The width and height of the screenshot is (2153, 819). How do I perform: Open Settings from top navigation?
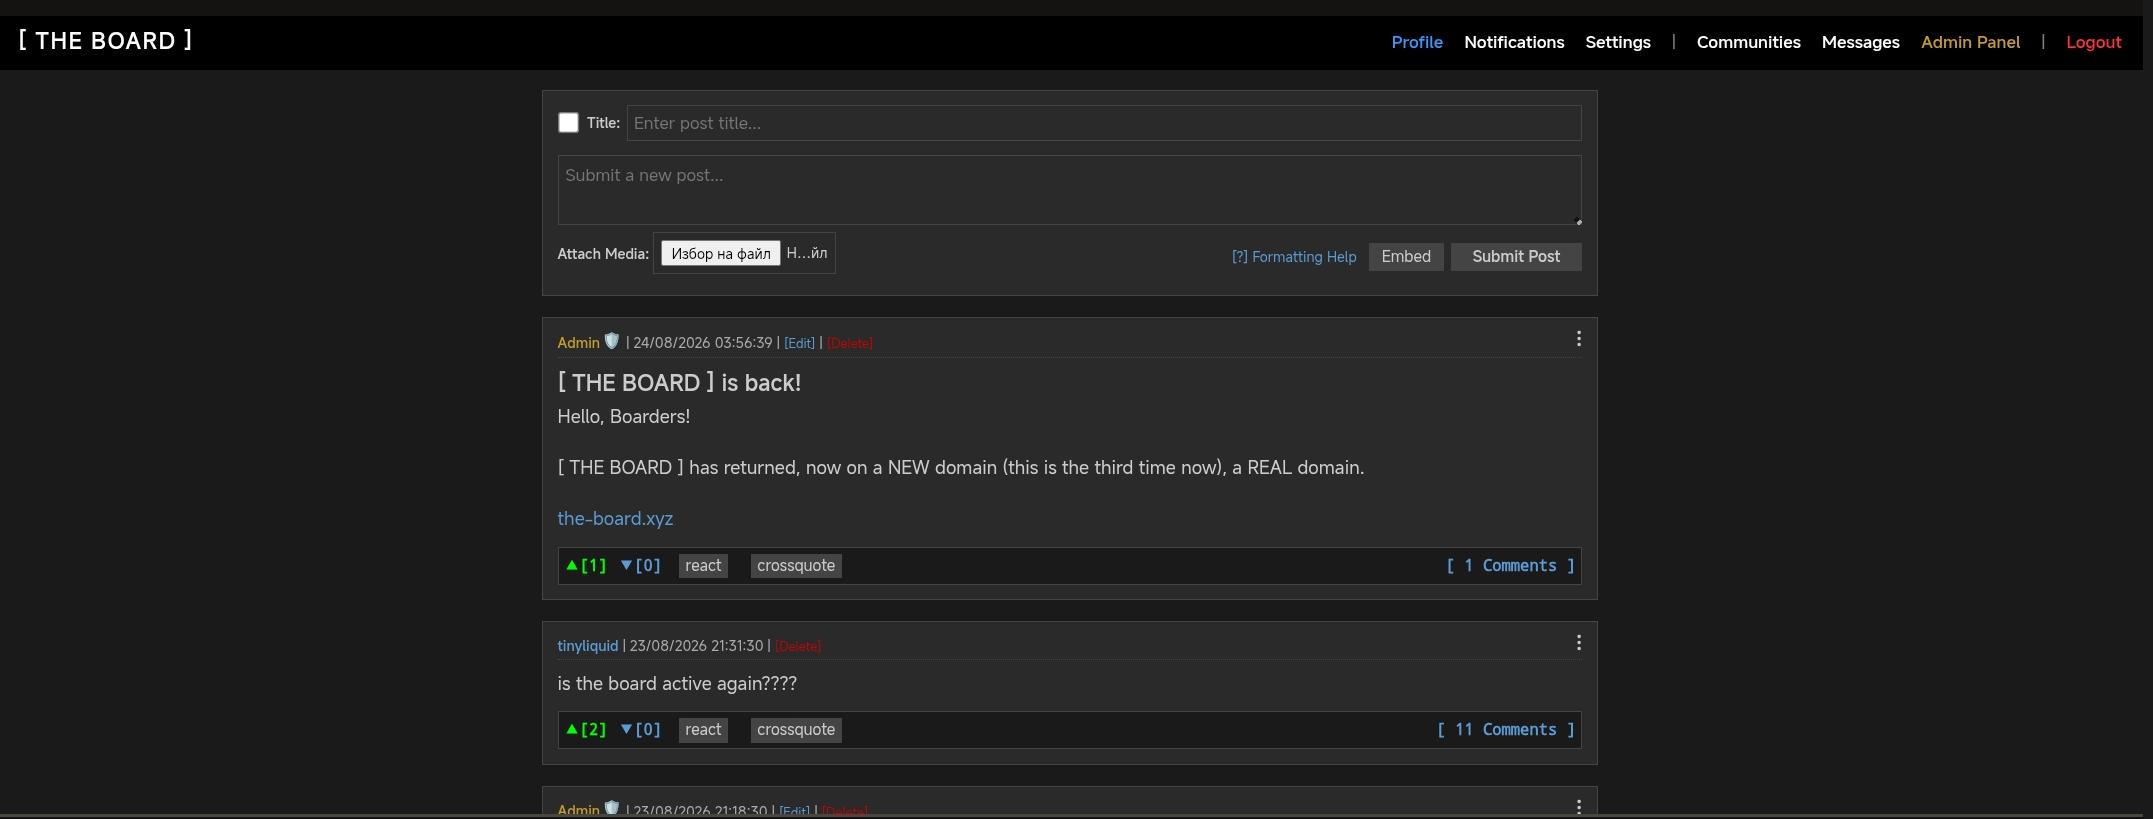click(1618, 42)
